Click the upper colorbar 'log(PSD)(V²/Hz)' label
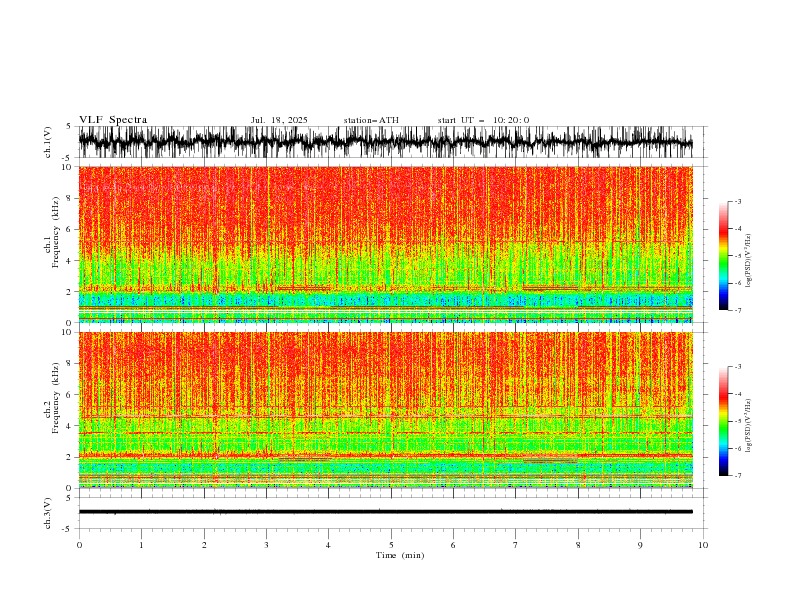The height and width of the screenshot is (612, 792). click(748, 261)
